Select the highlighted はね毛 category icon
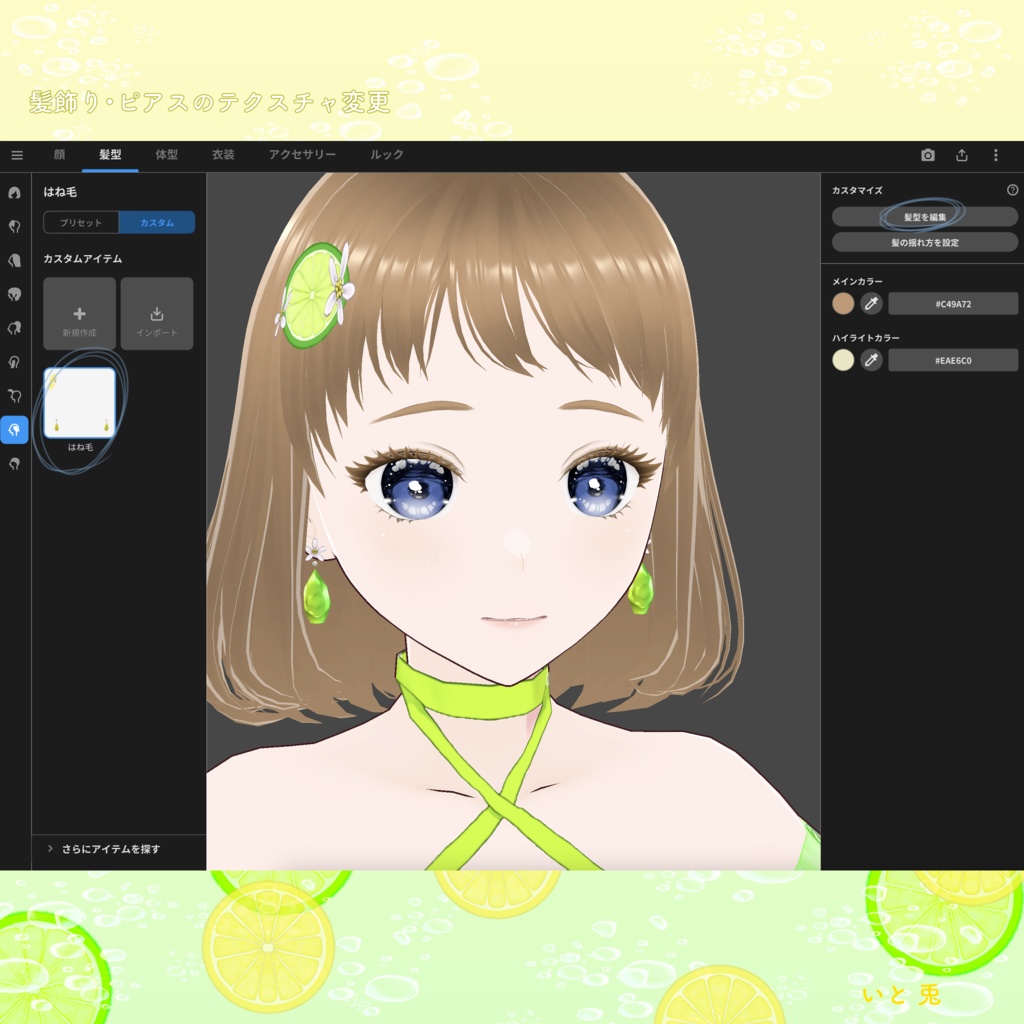1024x1024 pixels. [x=14, y=430]
